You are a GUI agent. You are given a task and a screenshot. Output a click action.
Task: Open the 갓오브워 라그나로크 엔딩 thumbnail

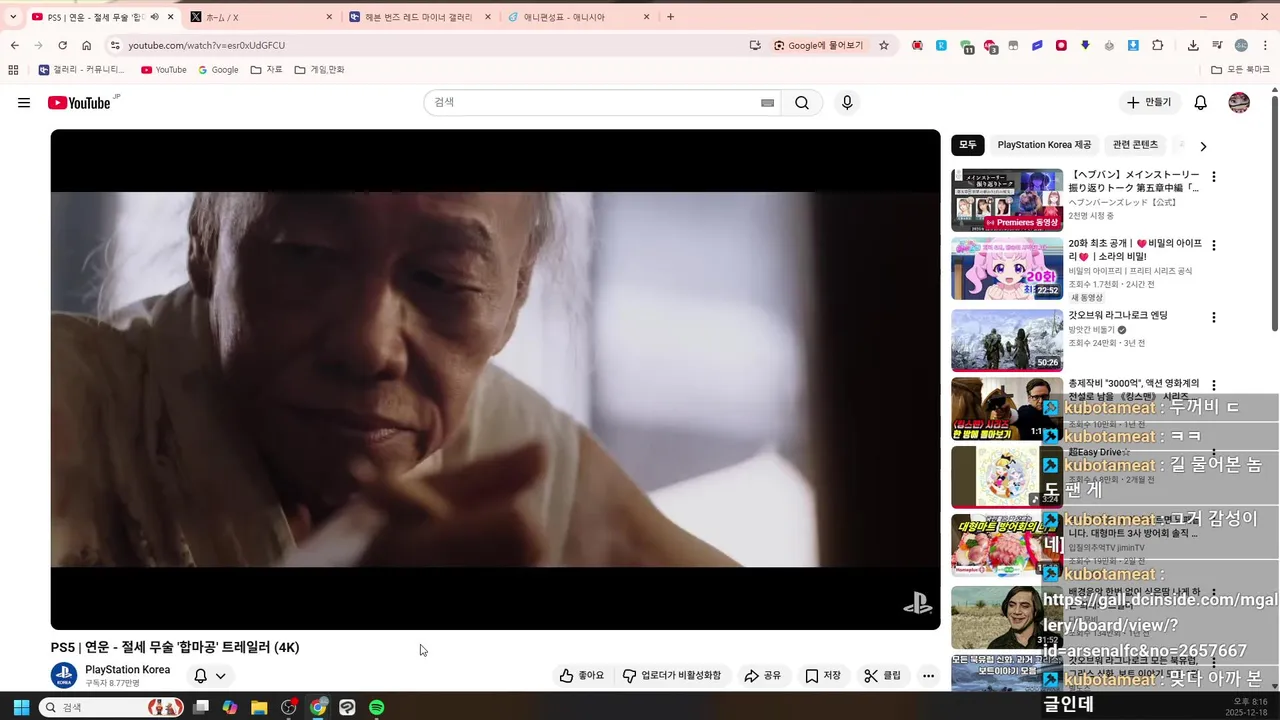pos(1007,340)
